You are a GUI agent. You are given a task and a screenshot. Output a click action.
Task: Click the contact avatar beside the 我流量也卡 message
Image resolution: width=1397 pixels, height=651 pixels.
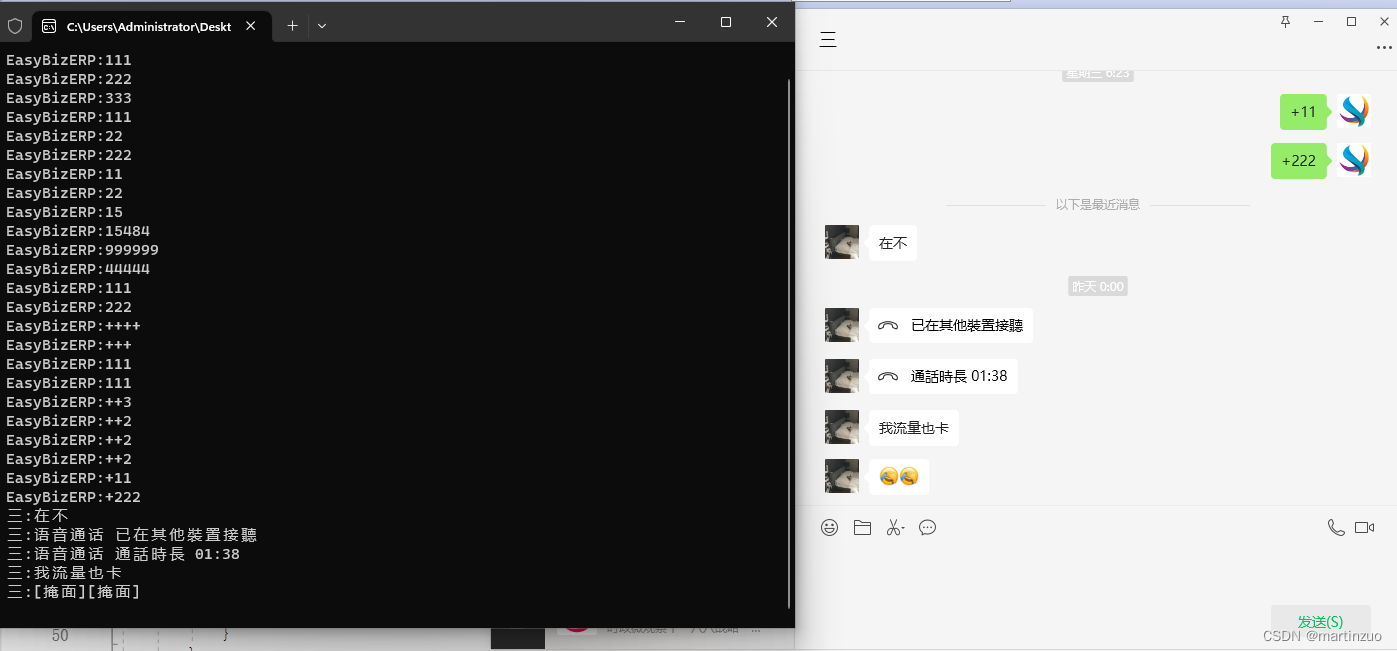click(842, 427)
